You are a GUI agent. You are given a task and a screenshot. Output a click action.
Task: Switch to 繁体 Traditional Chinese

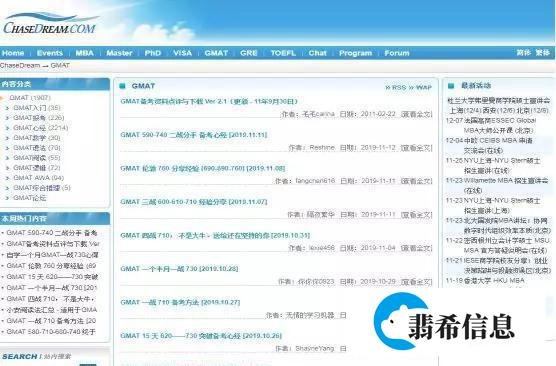(543, 52)
